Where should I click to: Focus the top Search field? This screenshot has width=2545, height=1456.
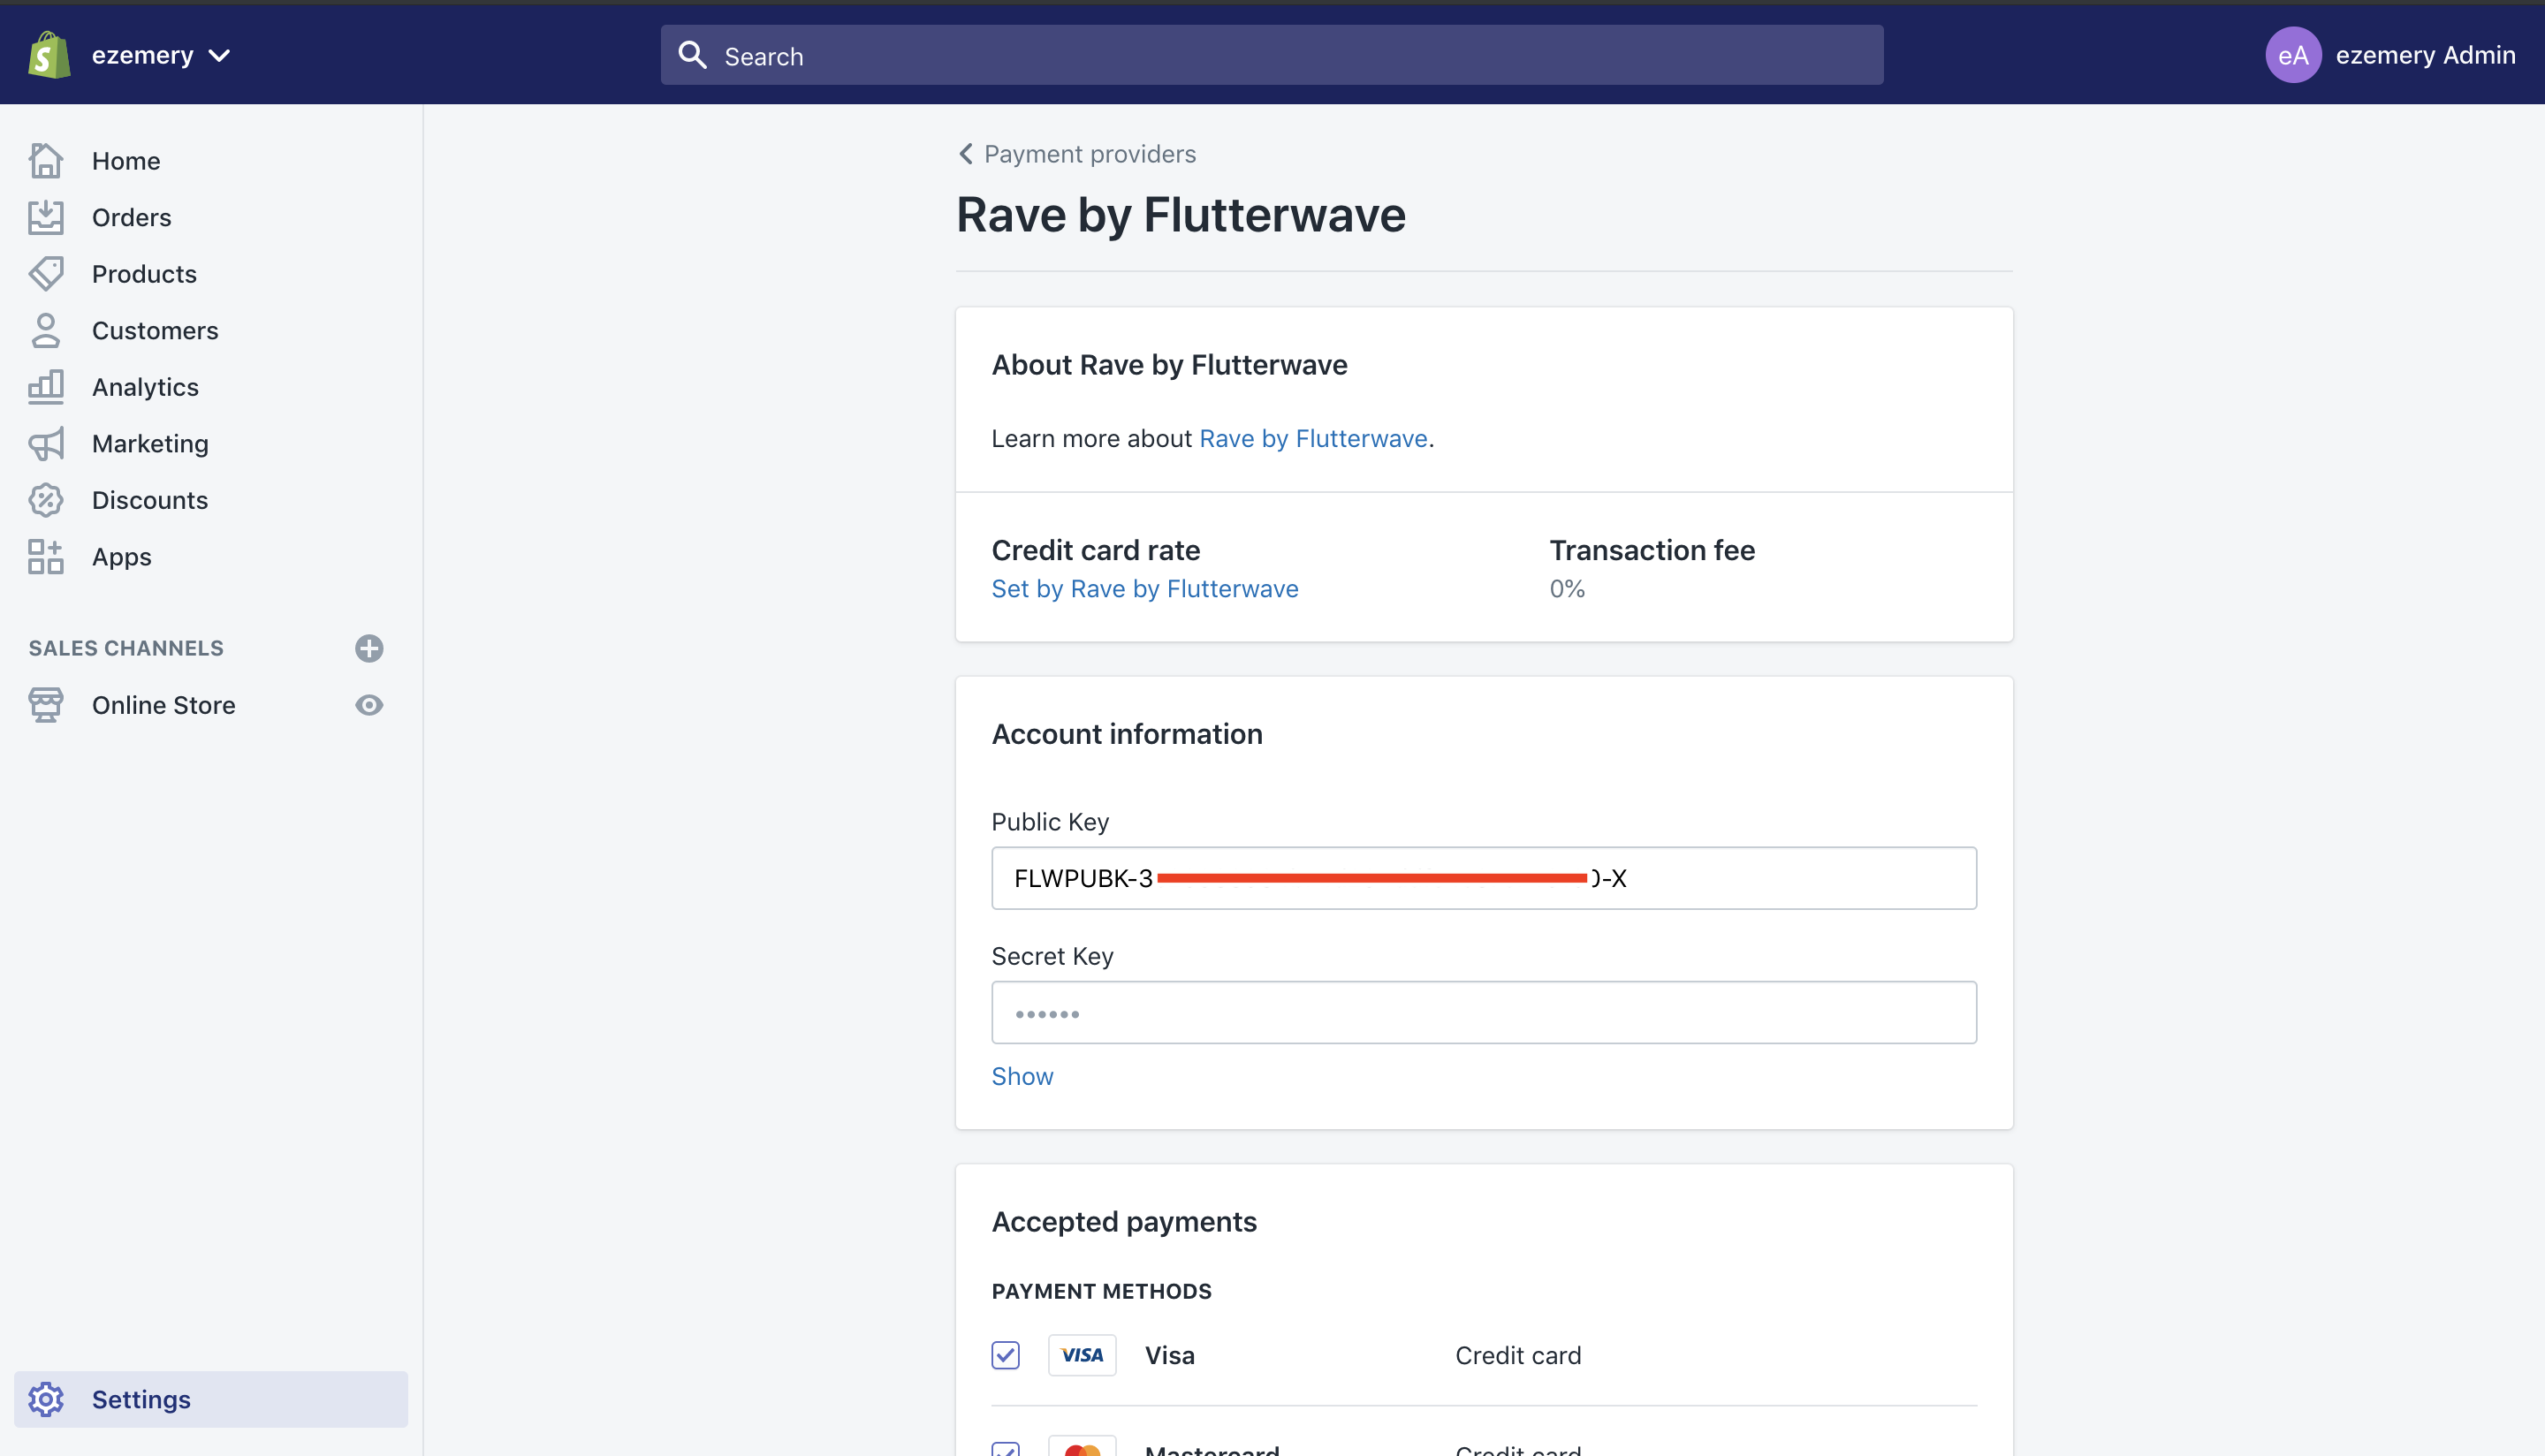(x=1271, y=55)
